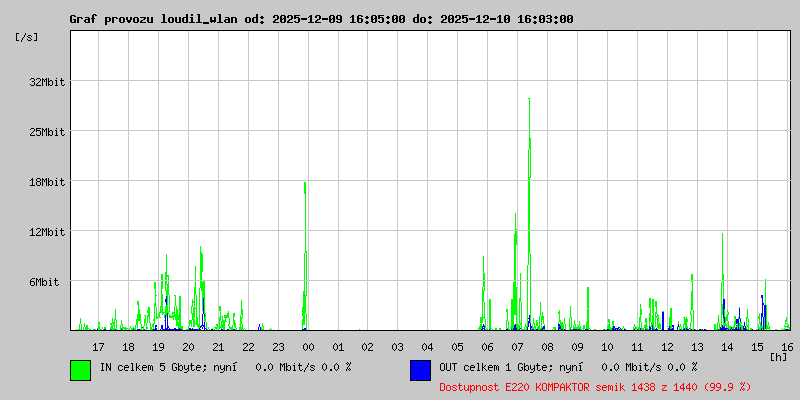Click the hour label 19 on x-axis
The width and height of the screenshot is (800, 400).
pyautogui.click(x=158, y=347)
